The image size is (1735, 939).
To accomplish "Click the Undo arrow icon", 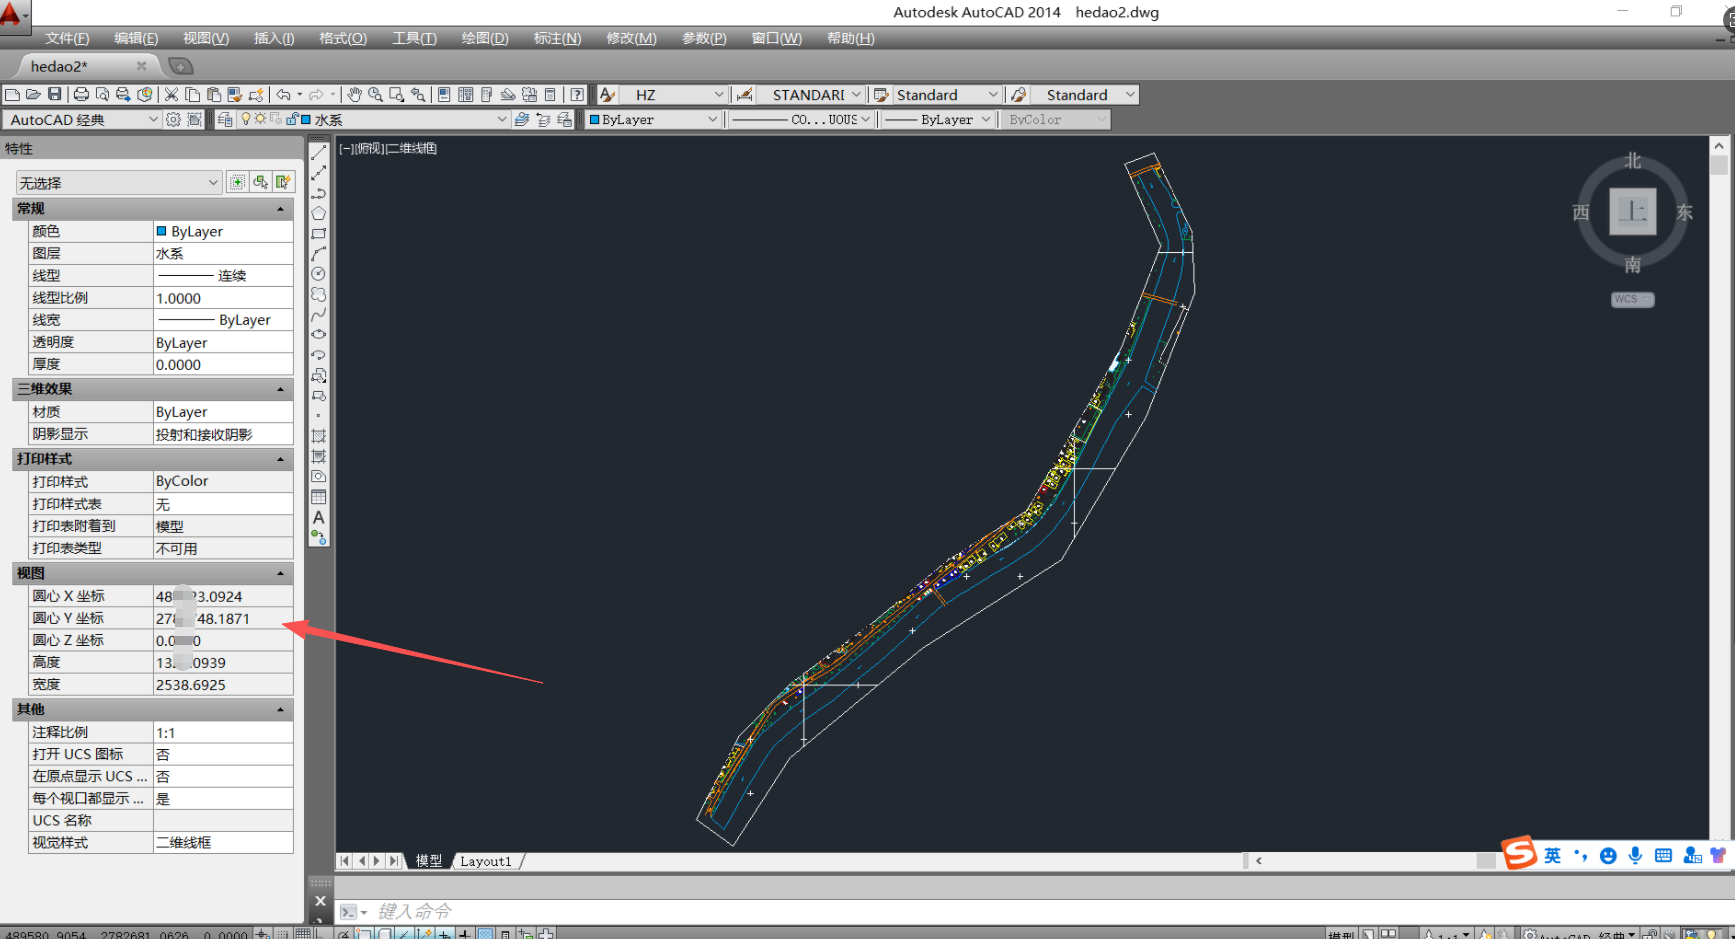I will pyautogui.click(x=284, y=95).
